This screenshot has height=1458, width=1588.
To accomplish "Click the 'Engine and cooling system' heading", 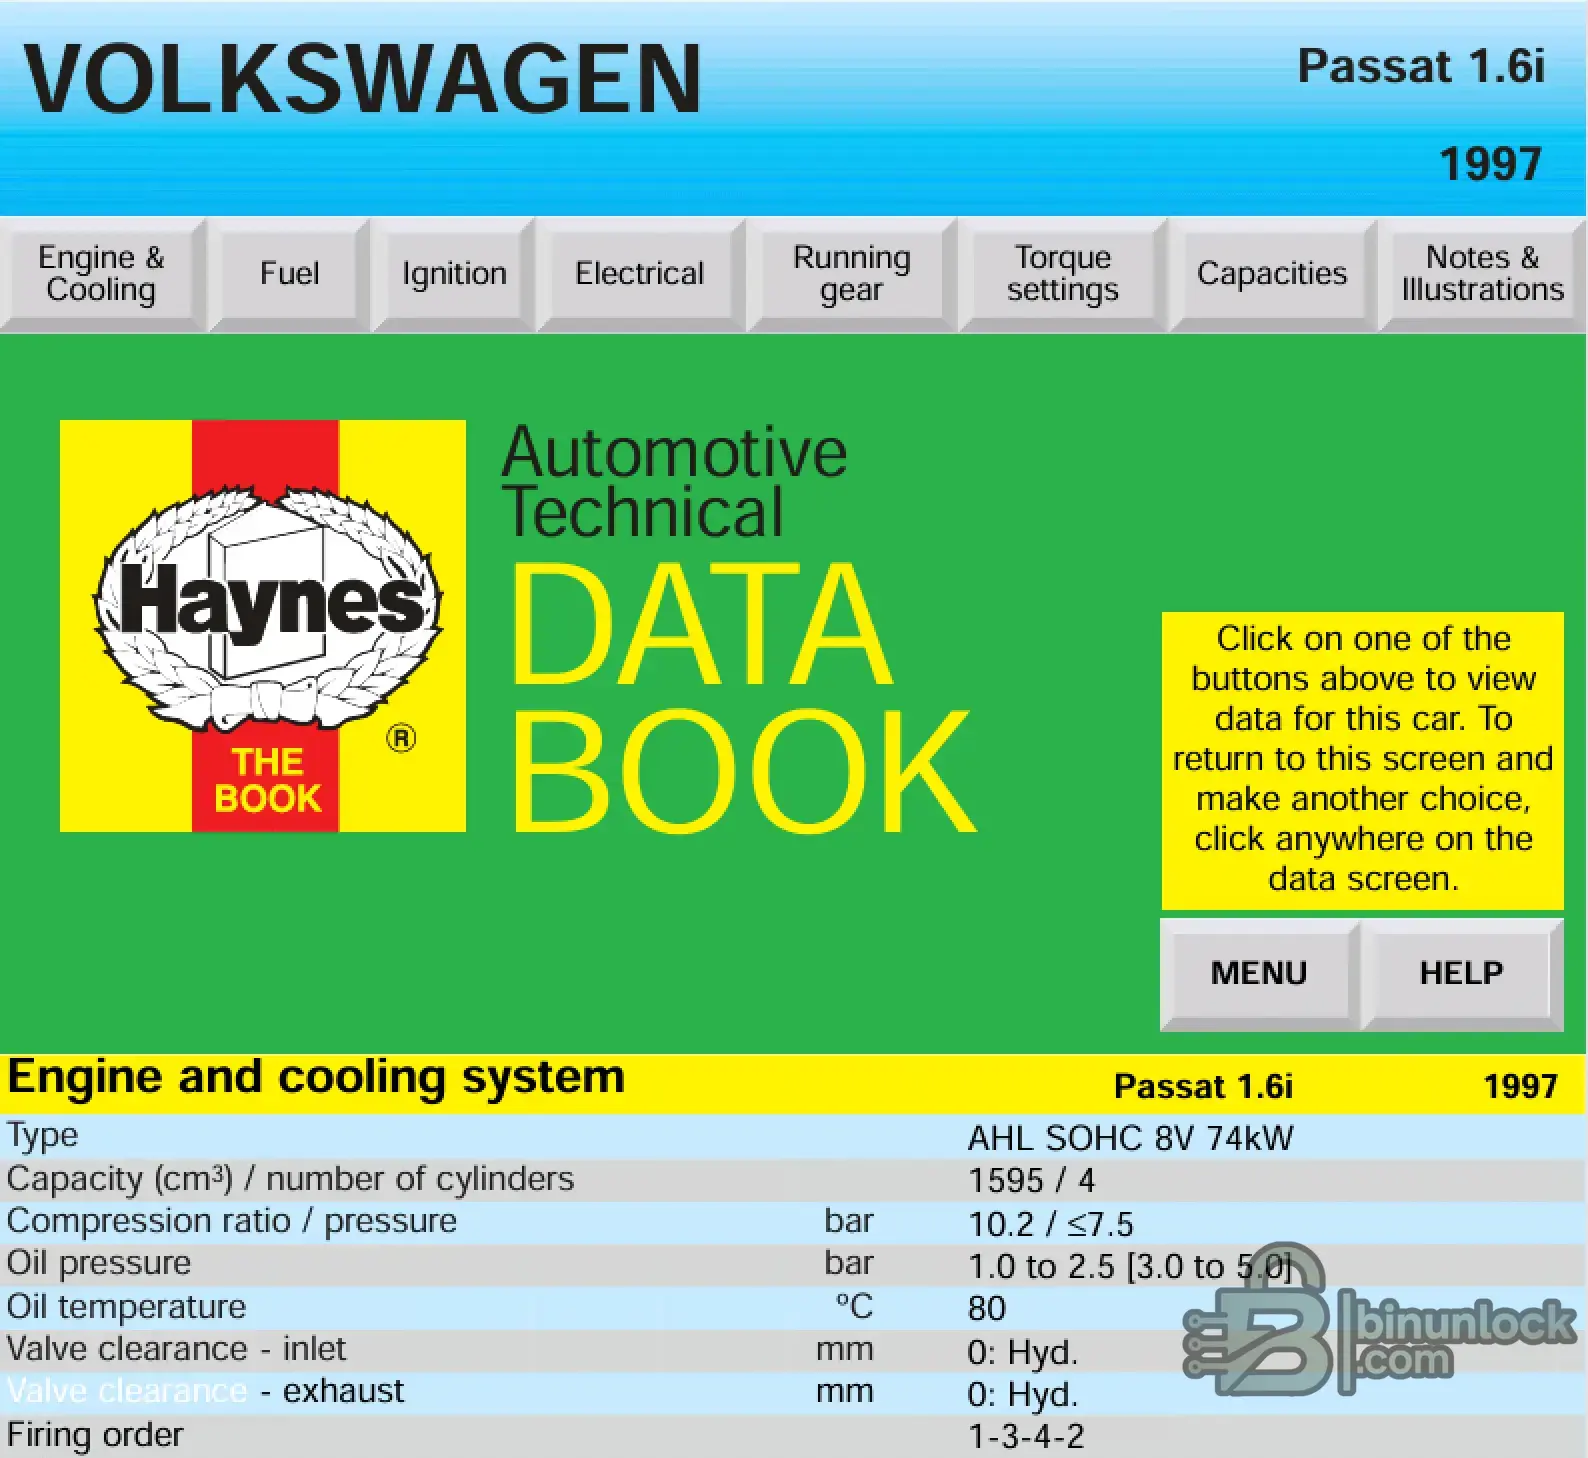I will tap(316, 1078).
